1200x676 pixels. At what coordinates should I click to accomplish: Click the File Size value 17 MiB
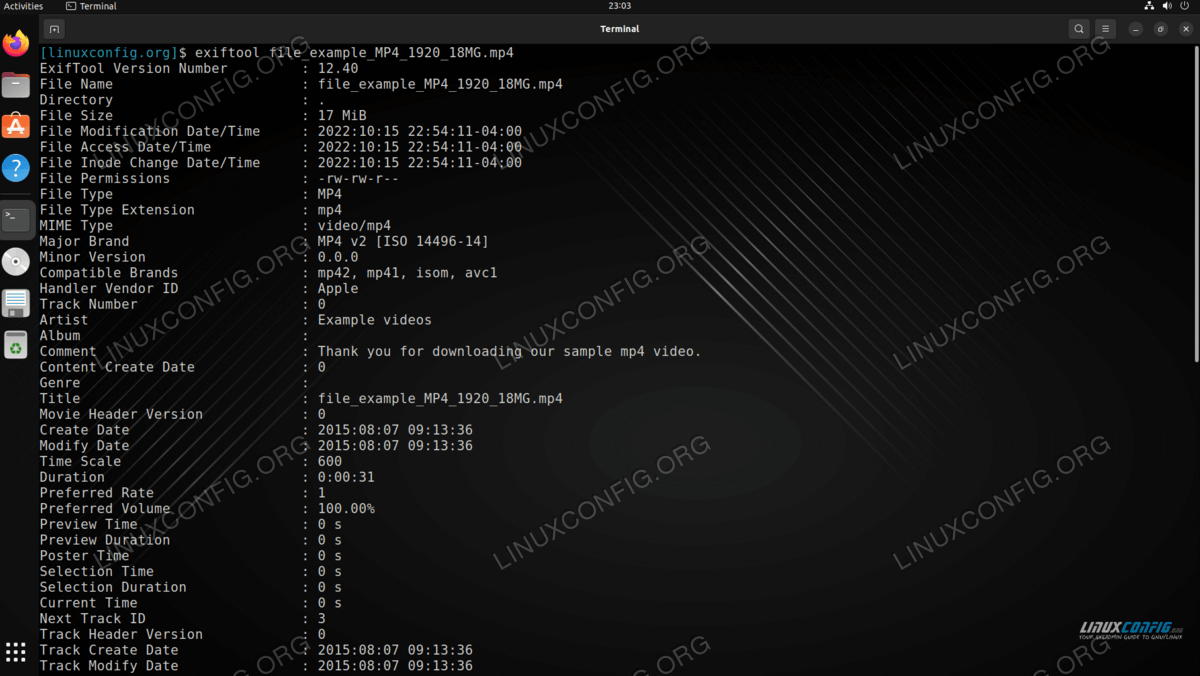coord(342,116)
